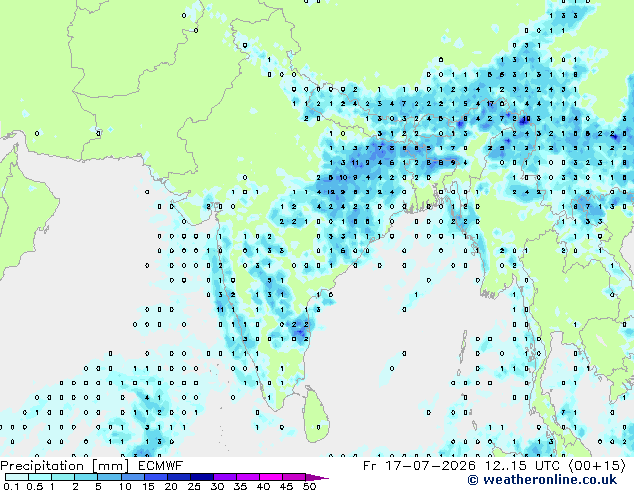Viewport: 634px width, 490px height.
Task: Click the '25' legend scale label
Action: pyautogui.click(x=194, y=486)
